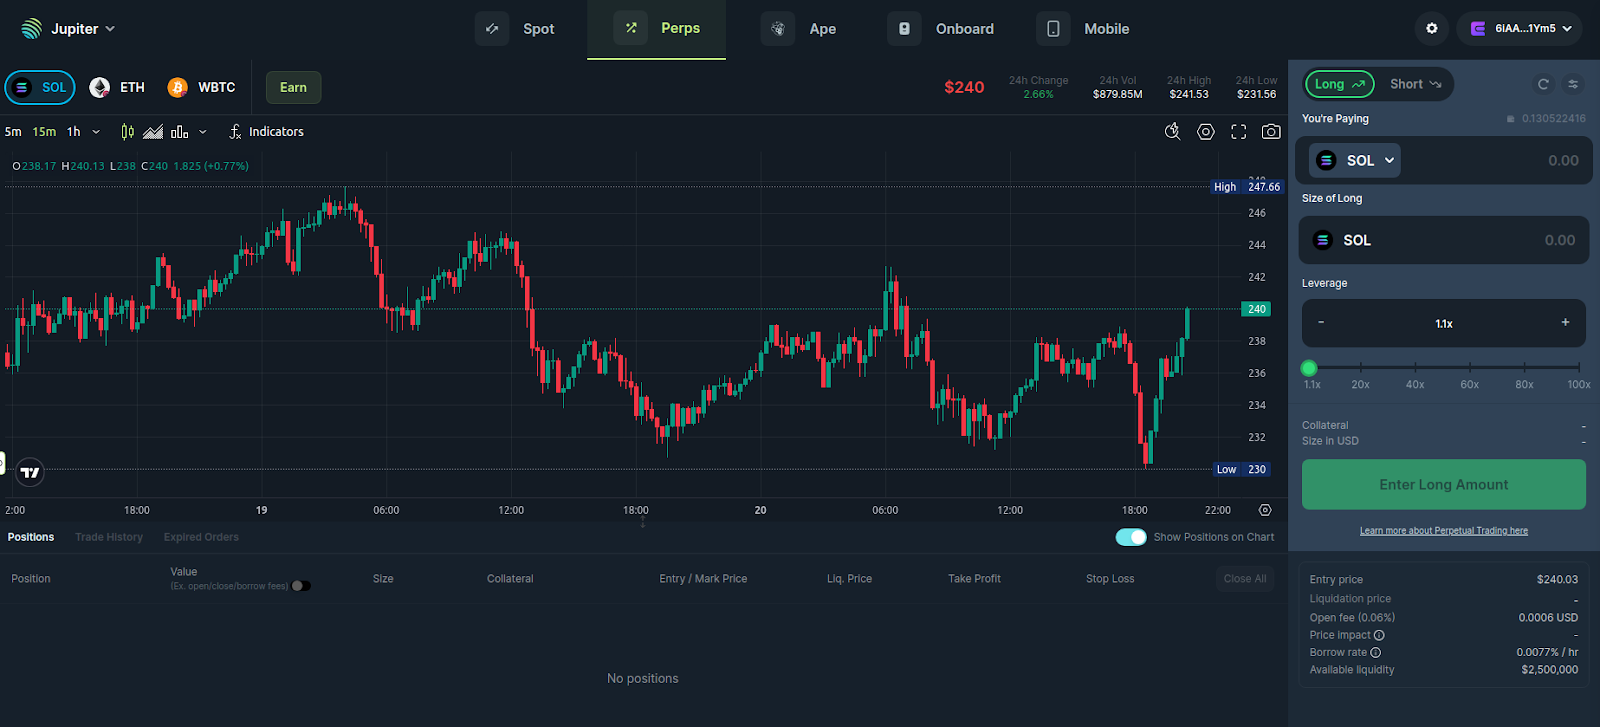The height and width of the screenshot is (727, 1600).
Task: Go to the Ape tab
Action: pos(799,29)
